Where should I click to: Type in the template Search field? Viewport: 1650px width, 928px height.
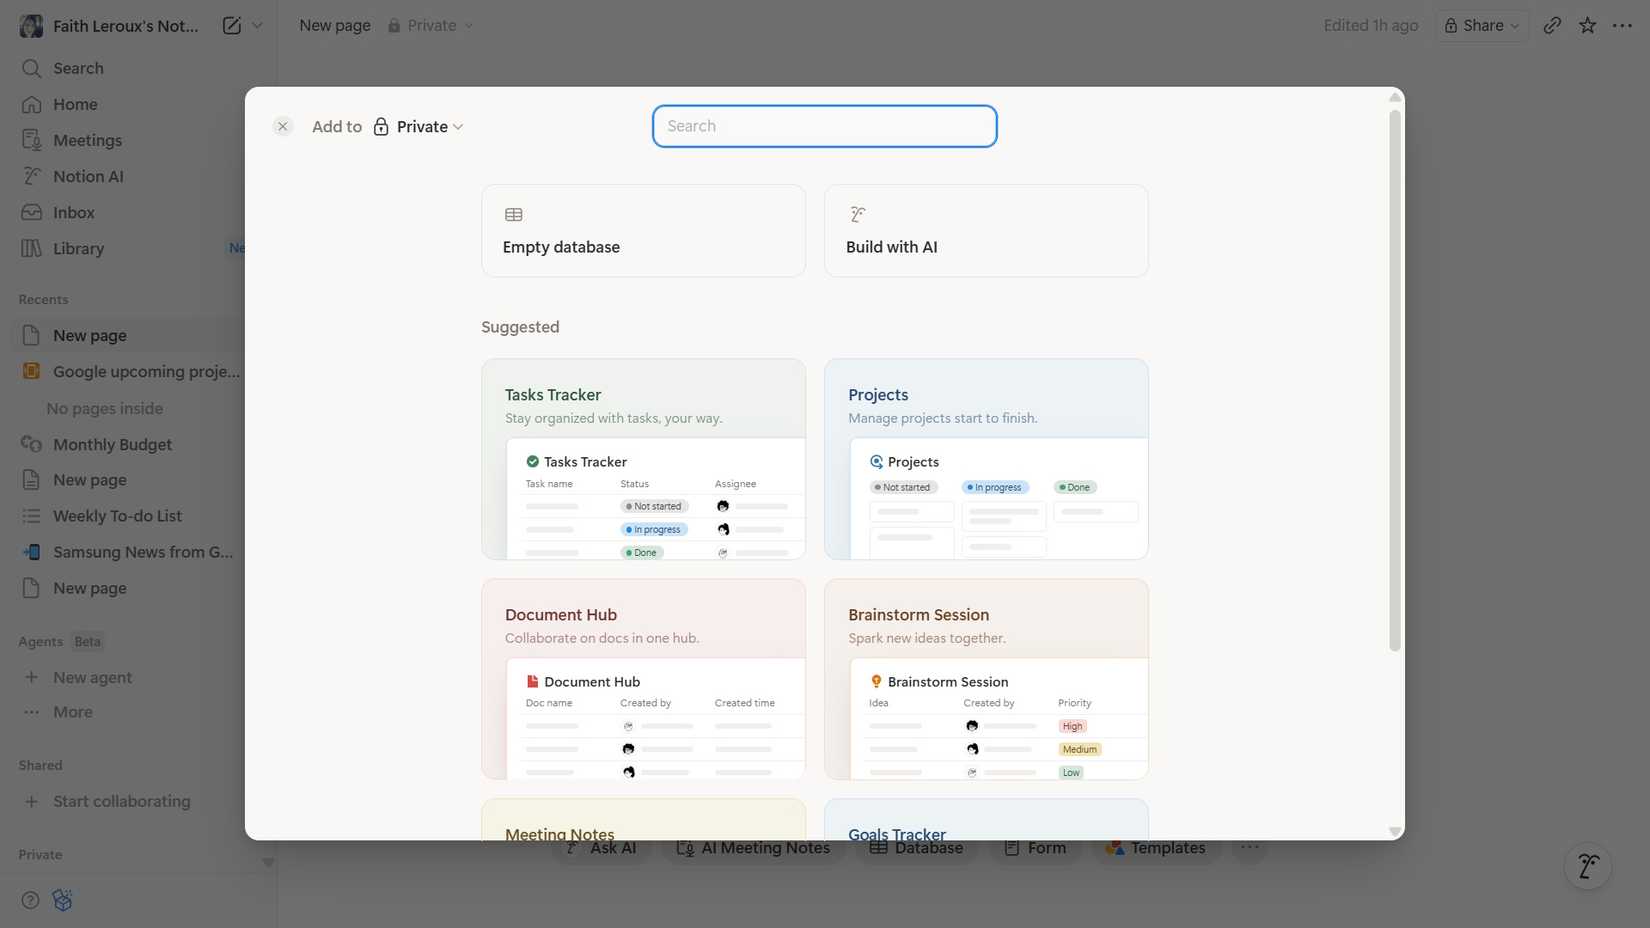click(823, 126)
